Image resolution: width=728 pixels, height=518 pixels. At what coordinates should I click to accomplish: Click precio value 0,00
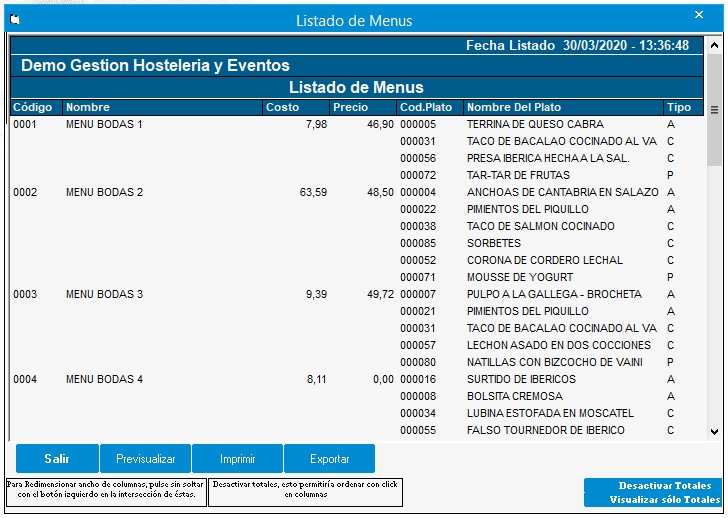point(384,379)
